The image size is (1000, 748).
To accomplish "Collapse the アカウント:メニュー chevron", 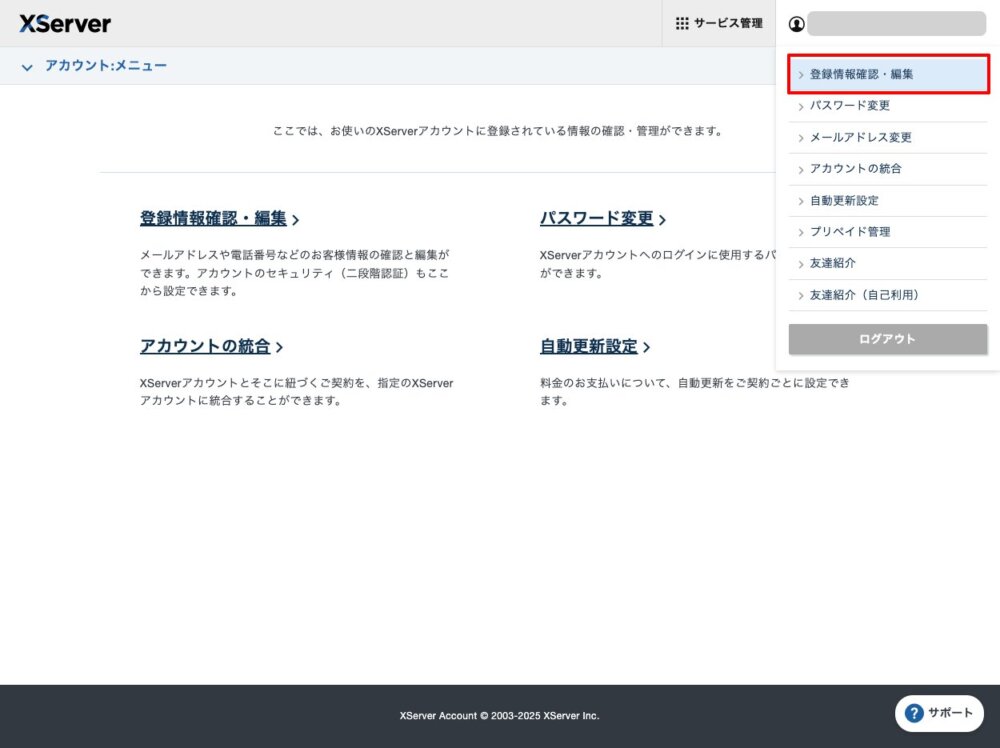I will 27,67.
